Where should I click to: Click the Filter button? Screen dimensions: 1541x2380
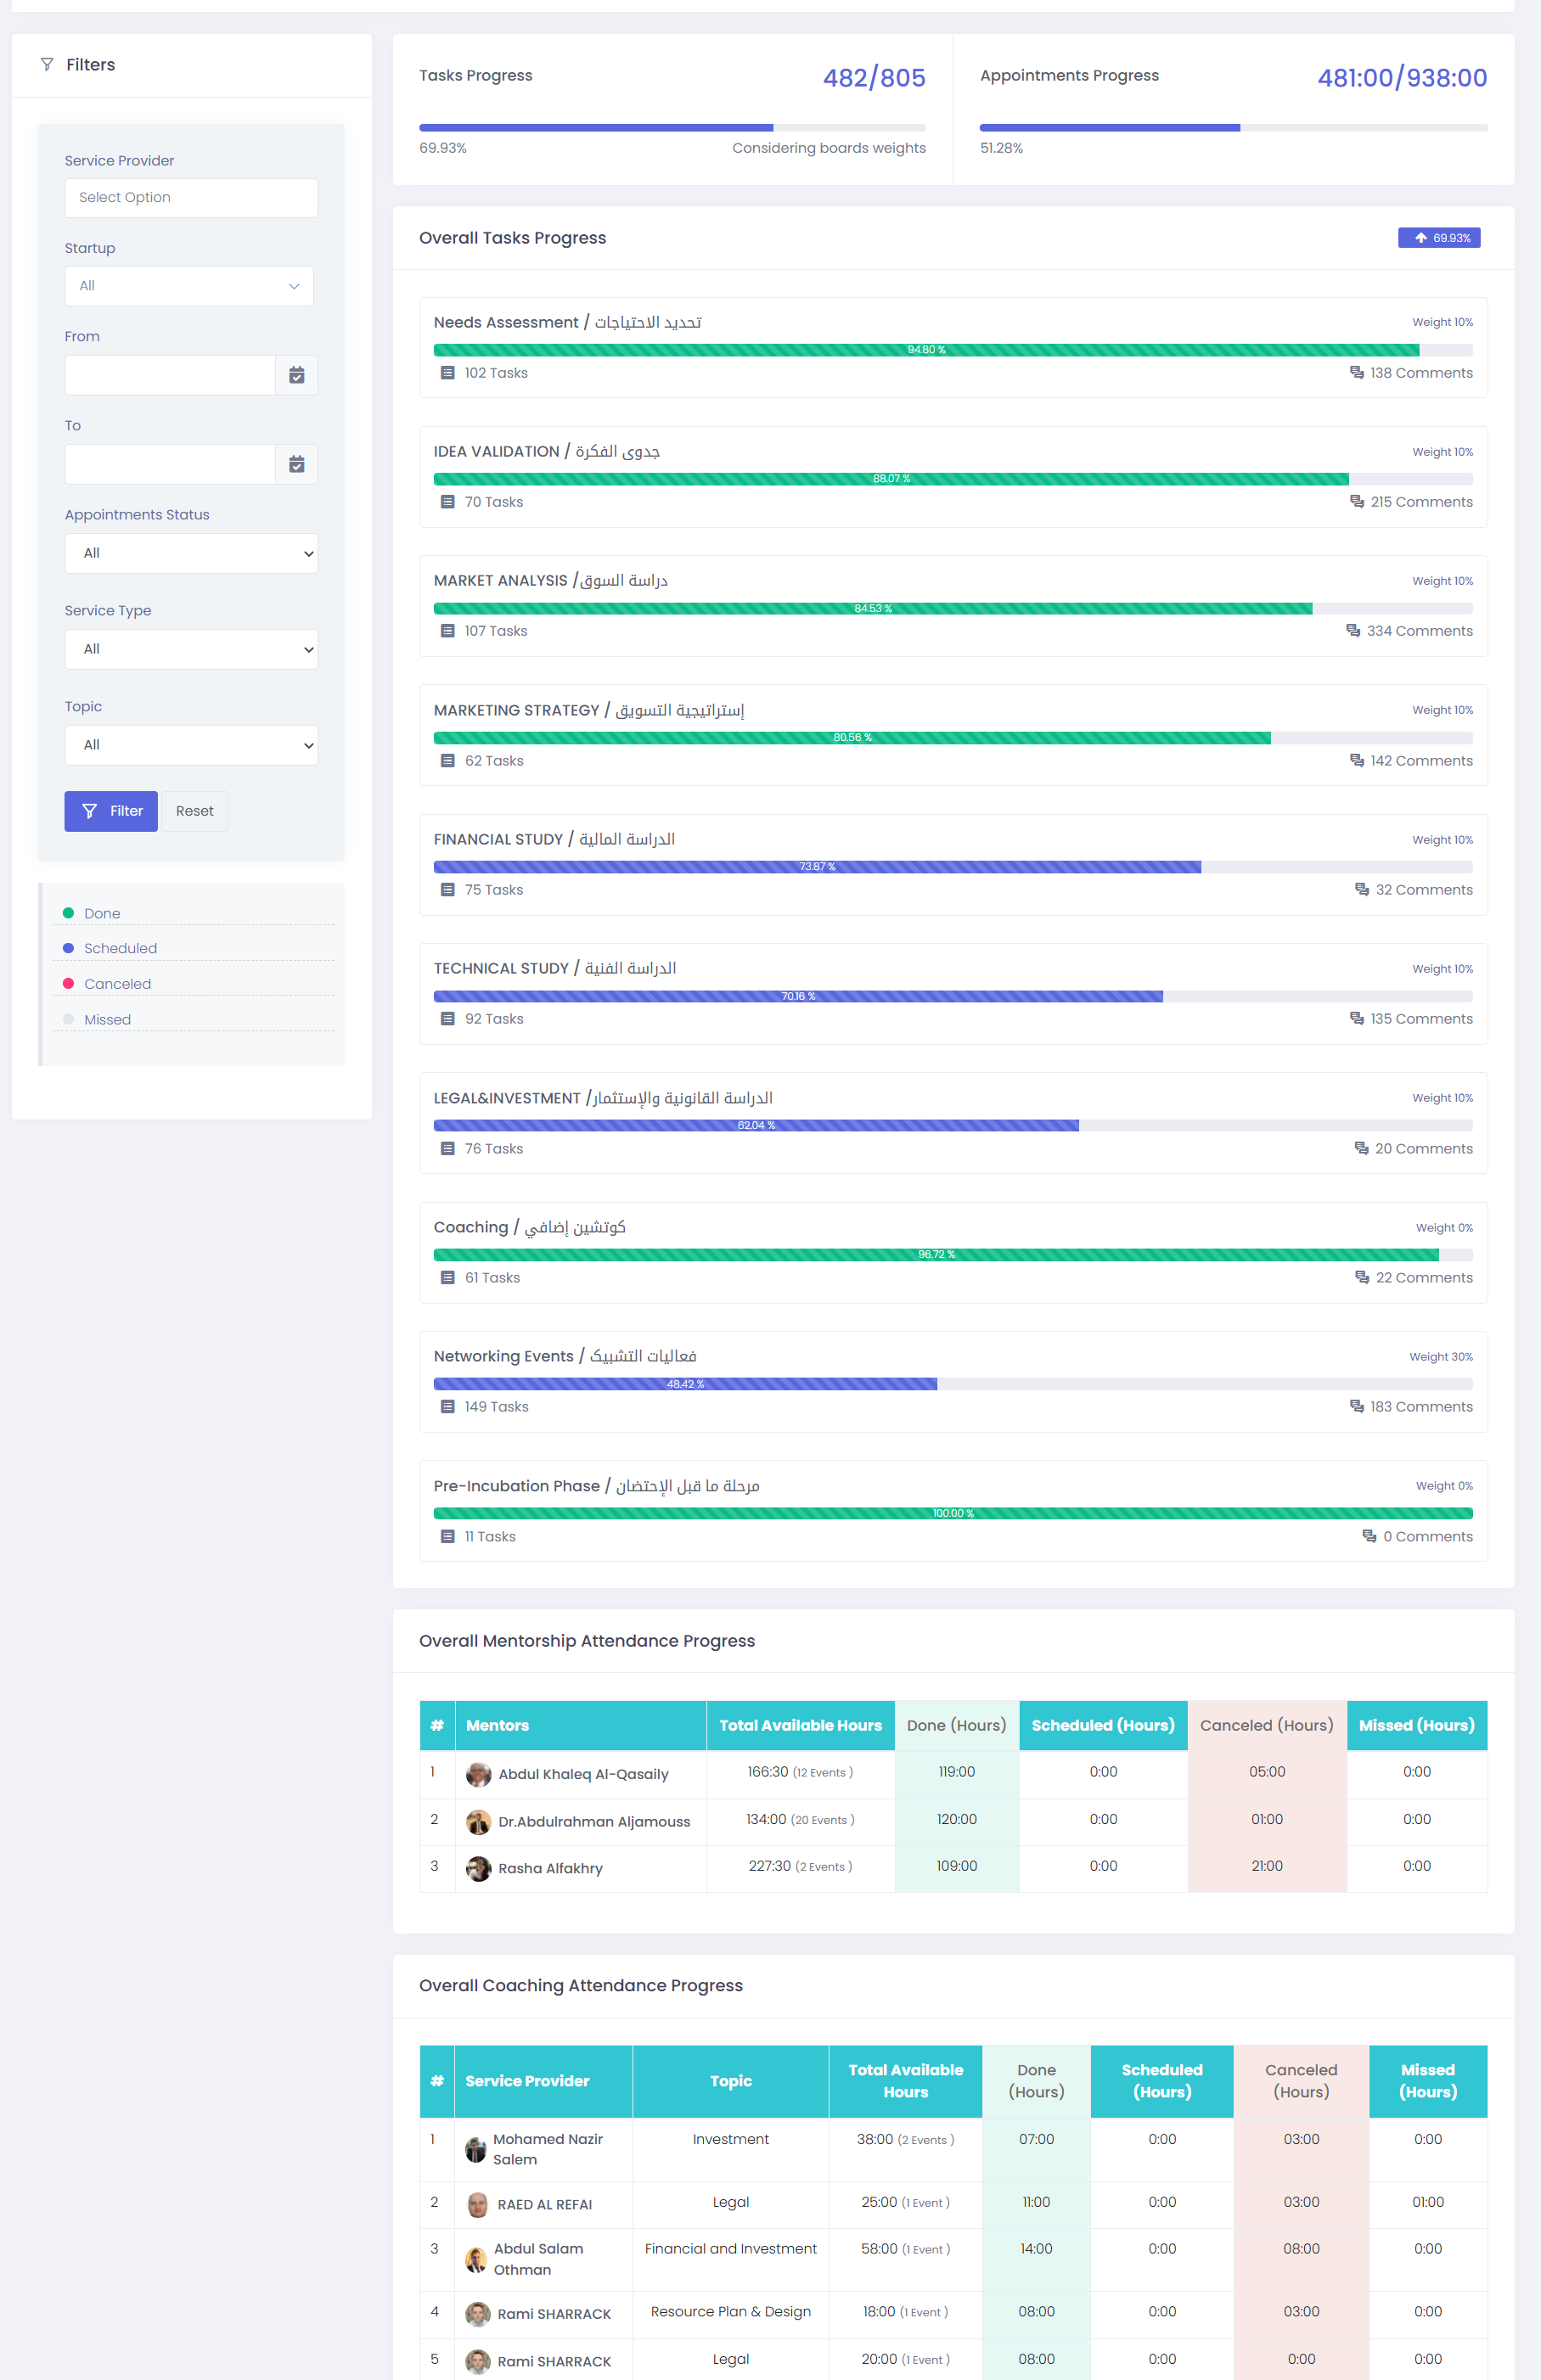click(x=111, y=811)
